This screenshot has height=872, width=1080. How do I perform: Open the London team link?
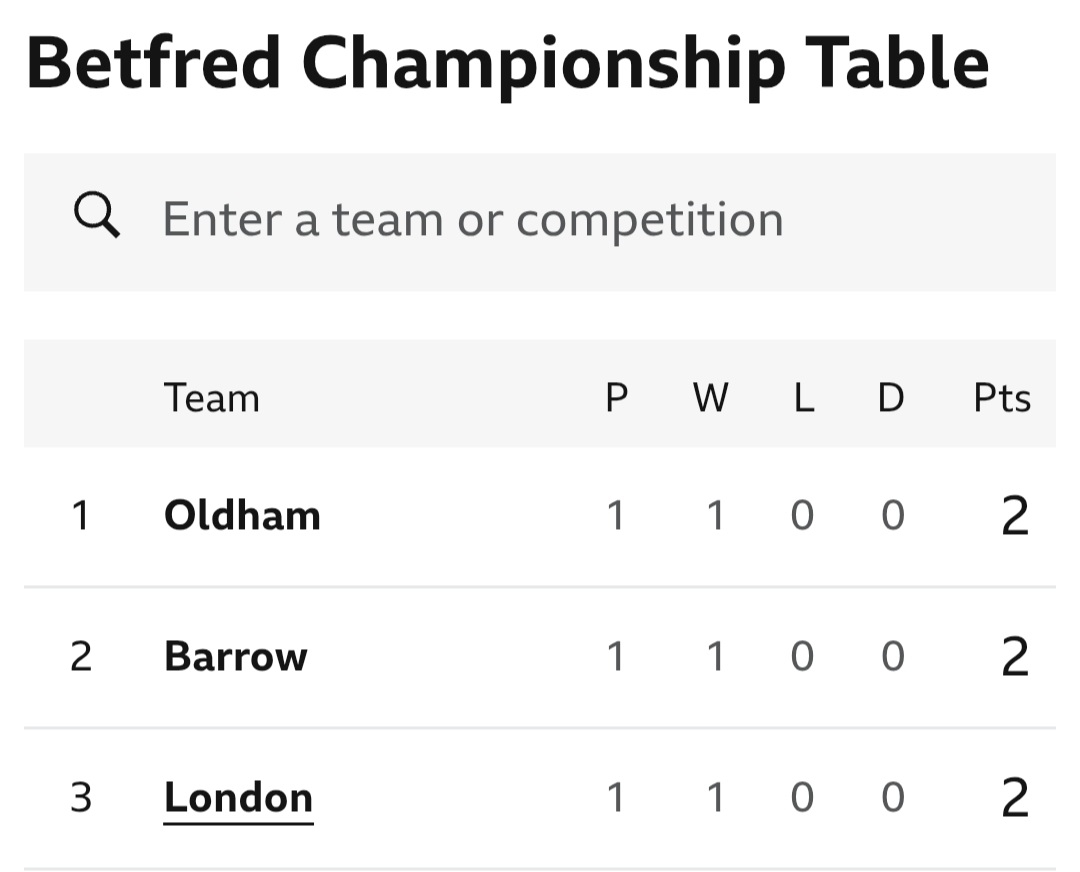238,798
